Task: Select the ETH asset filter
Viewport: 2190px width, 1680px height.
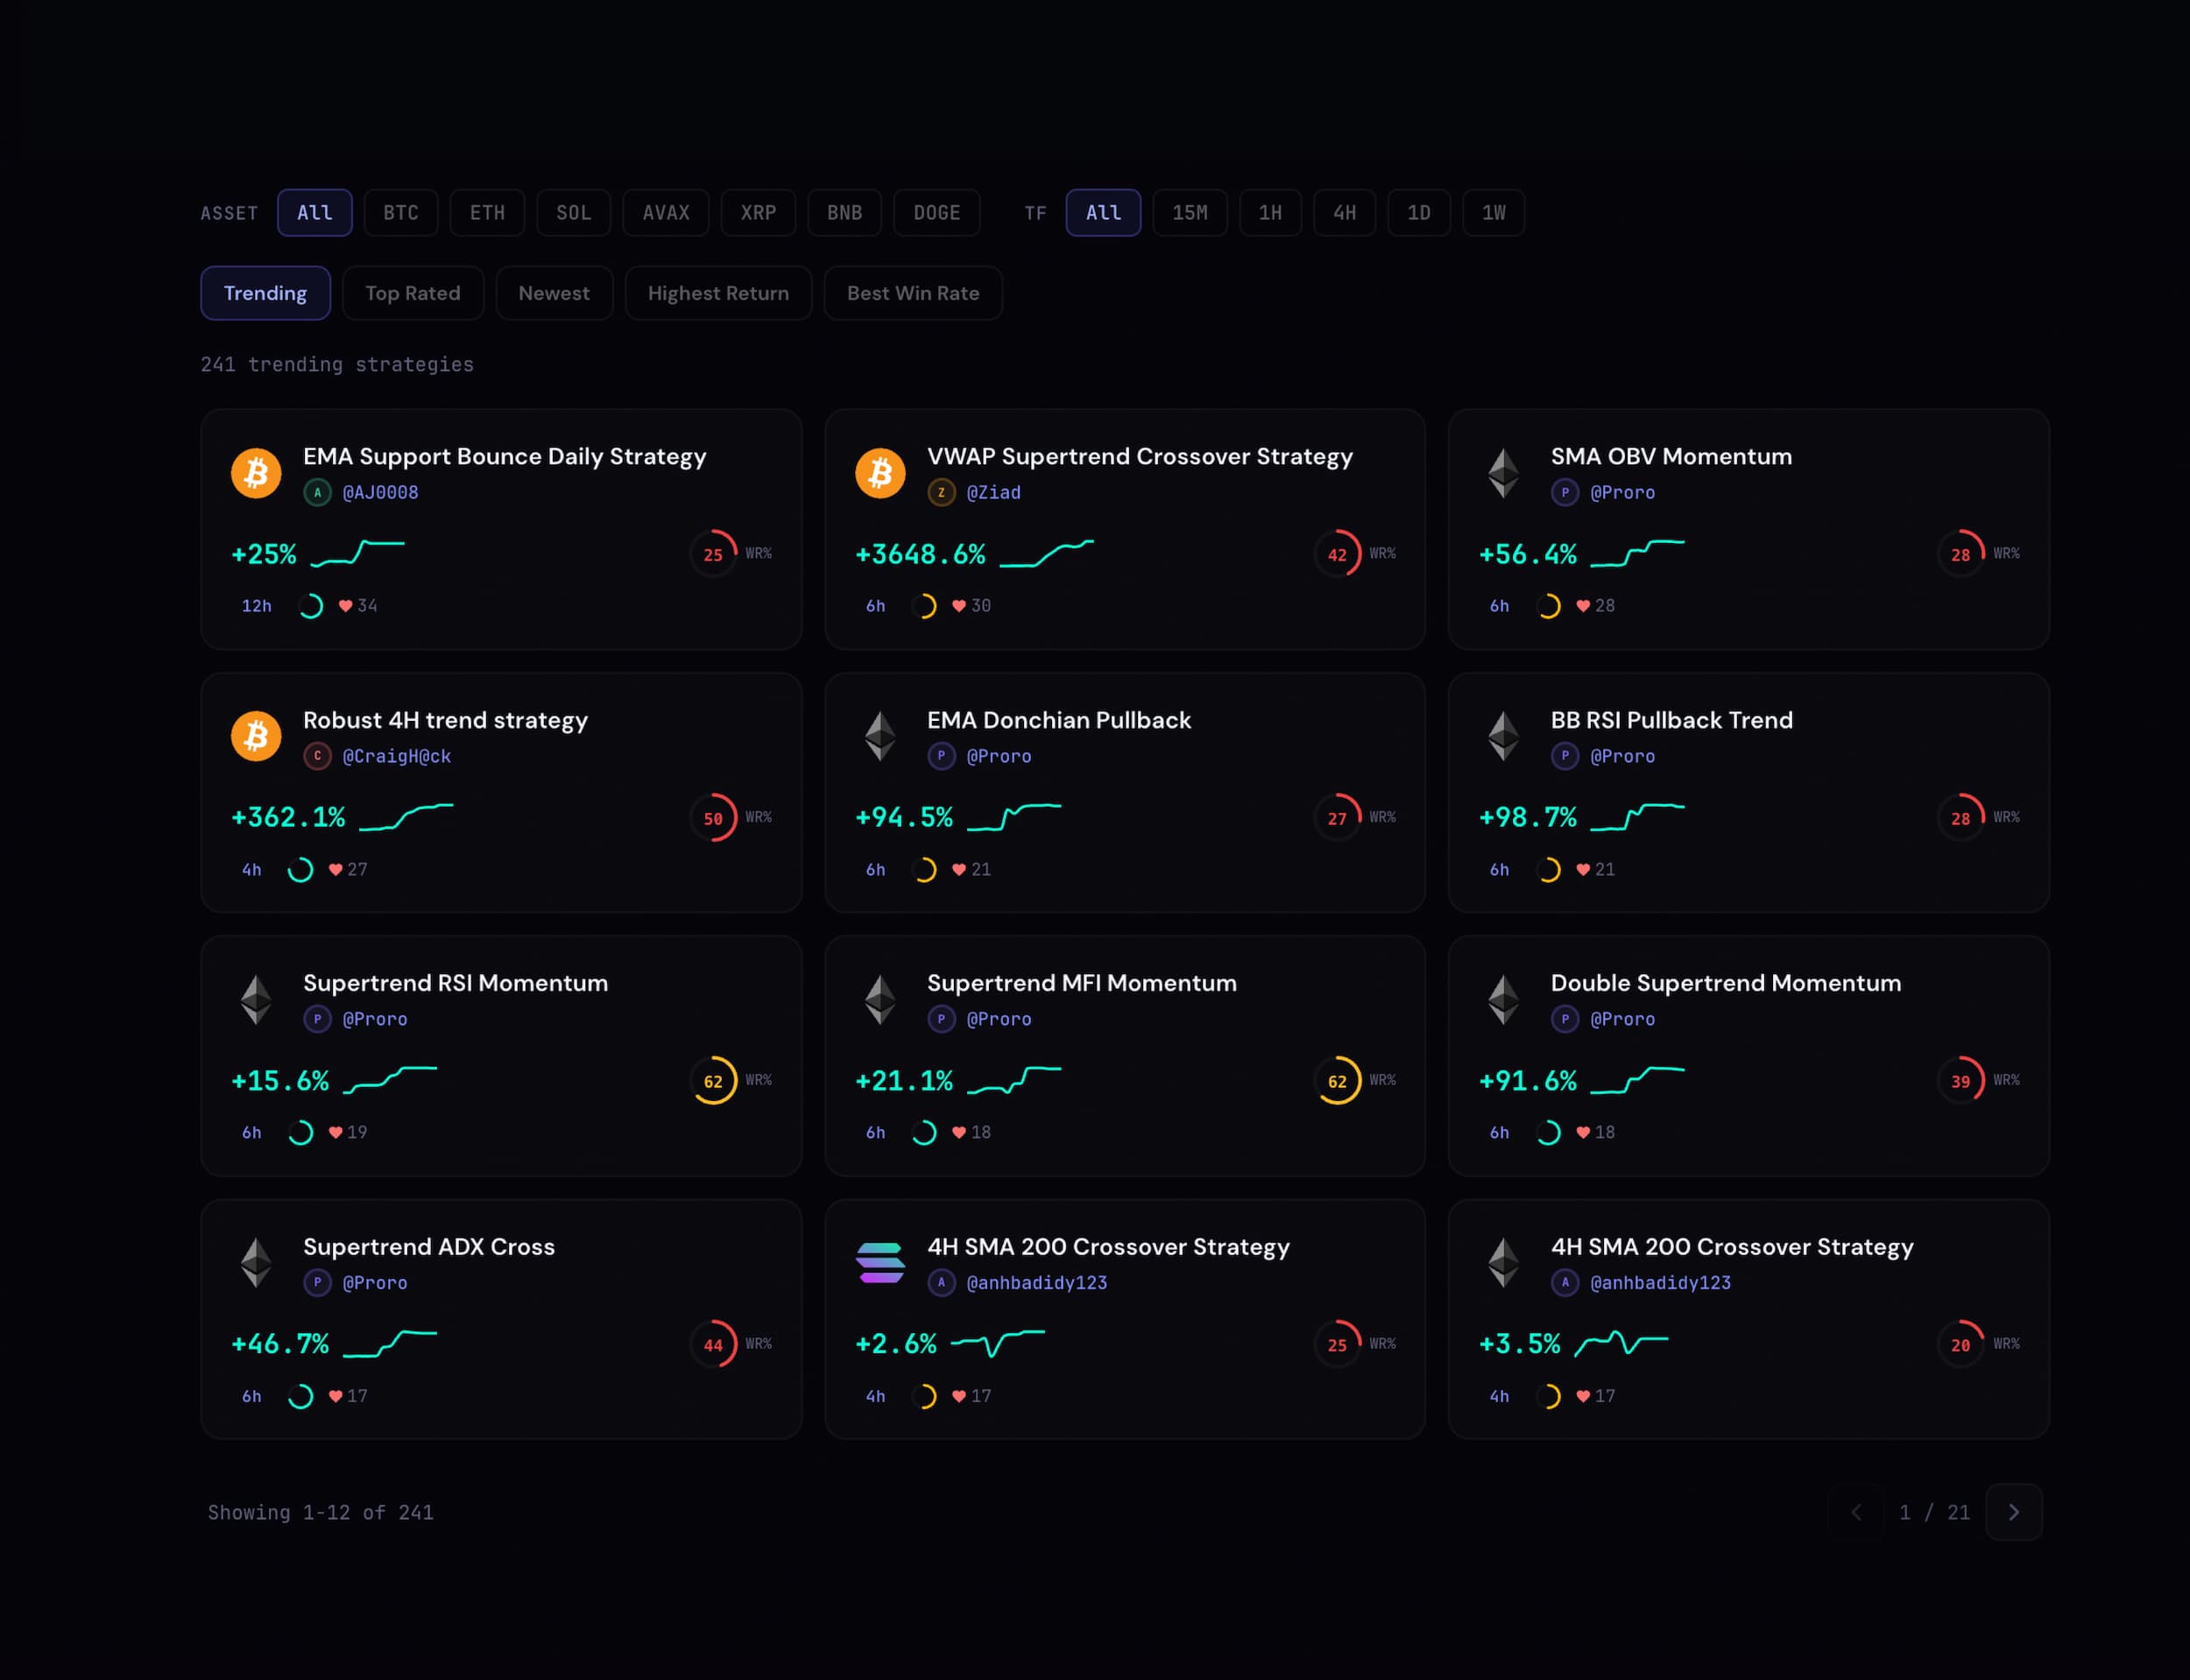Action: (487, 212)
